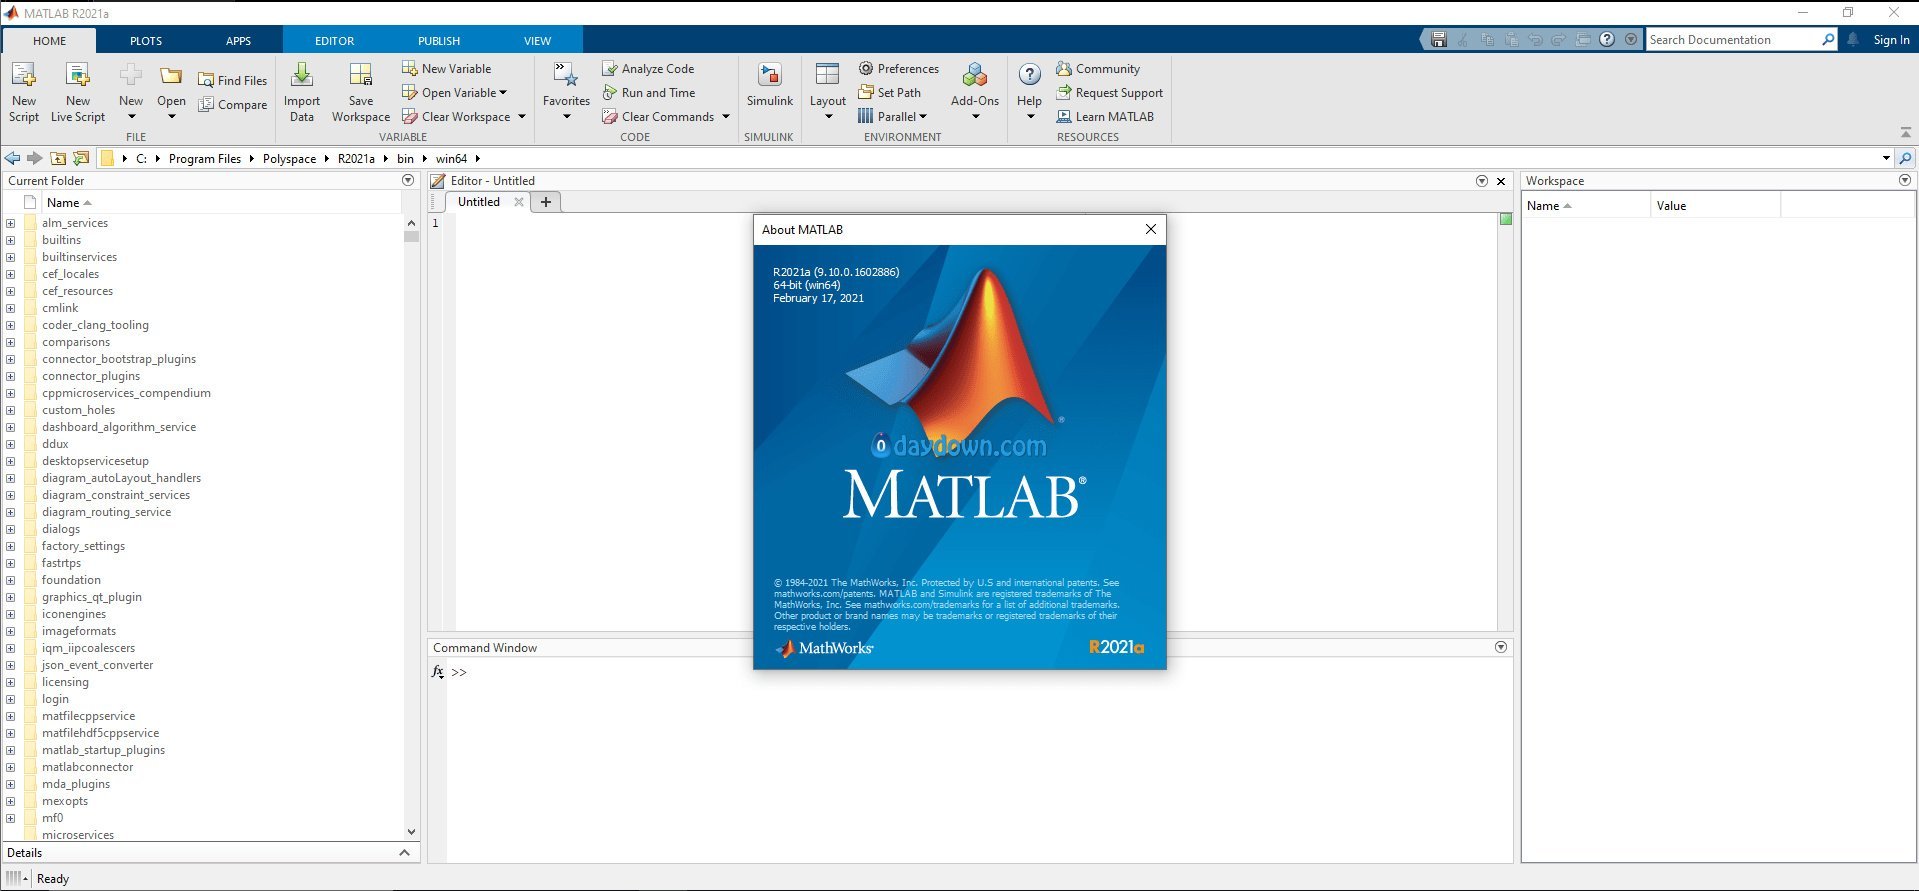Expand the builtins folder node
Screen dimensions: 1919x891
click(10, 240)
